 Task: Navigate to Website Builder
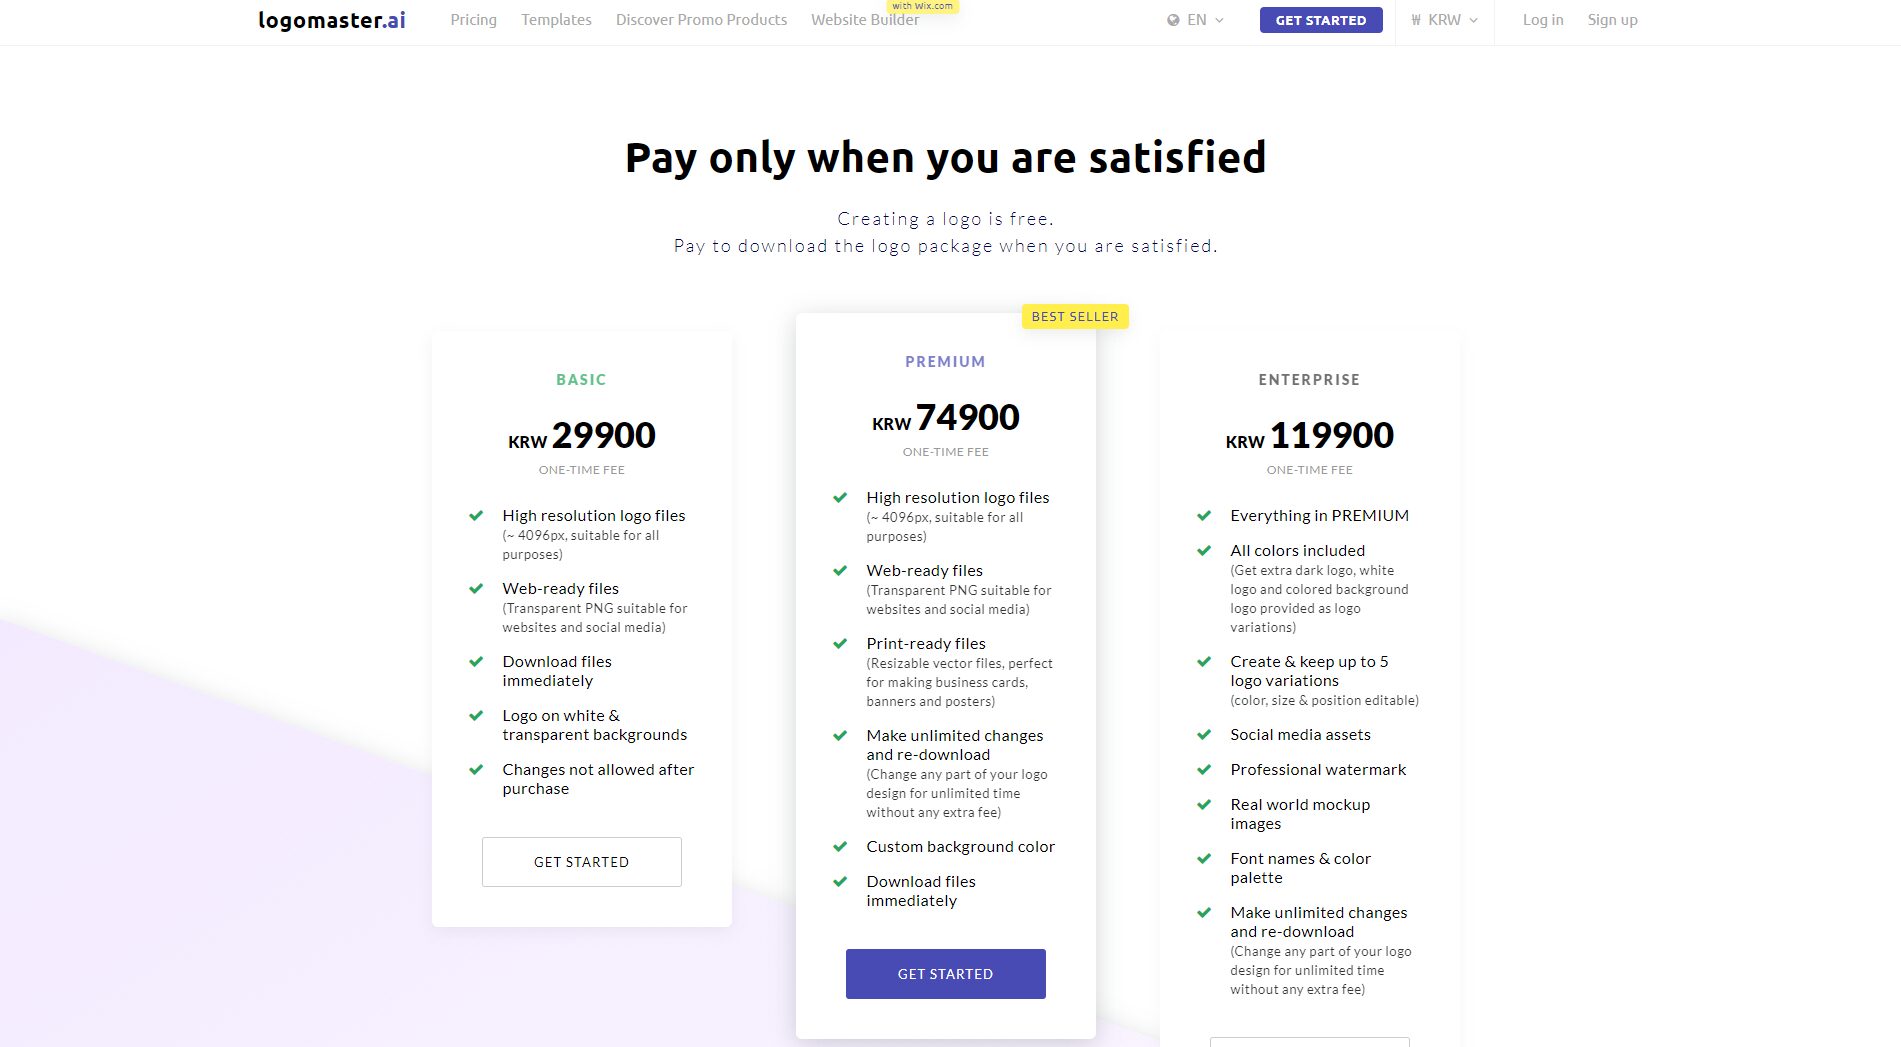coord(864,19)
